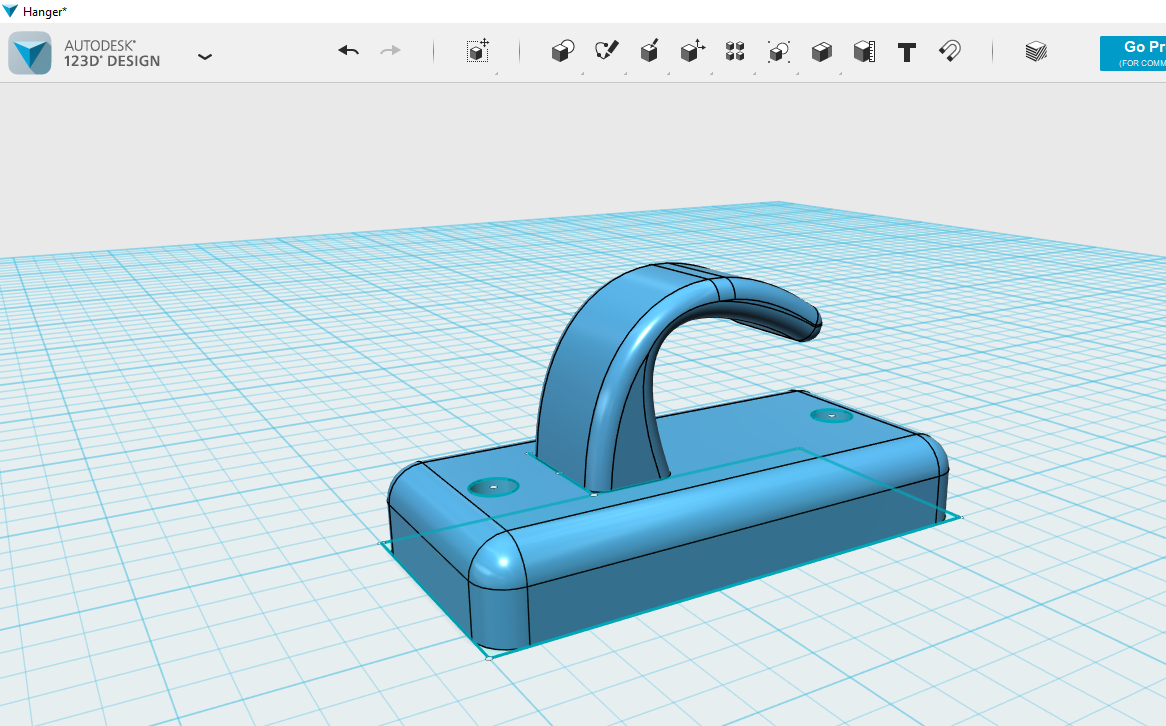Select the right screw hole on base

coord(831,416)
